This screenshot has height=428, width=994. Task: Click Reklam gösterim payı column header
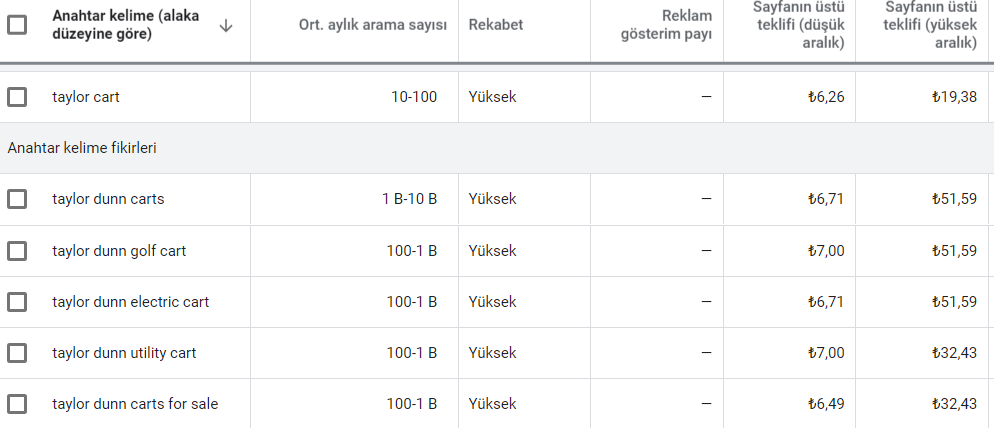point(666,25)
